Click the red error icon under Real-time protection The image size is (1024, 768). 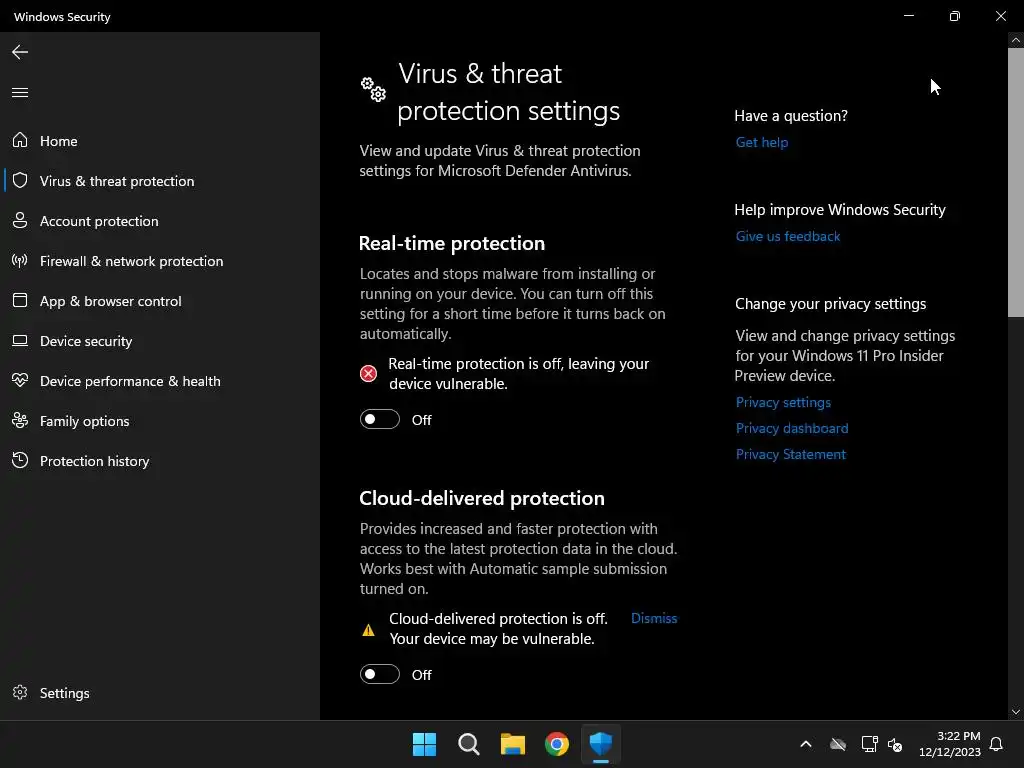coord(368,374)
